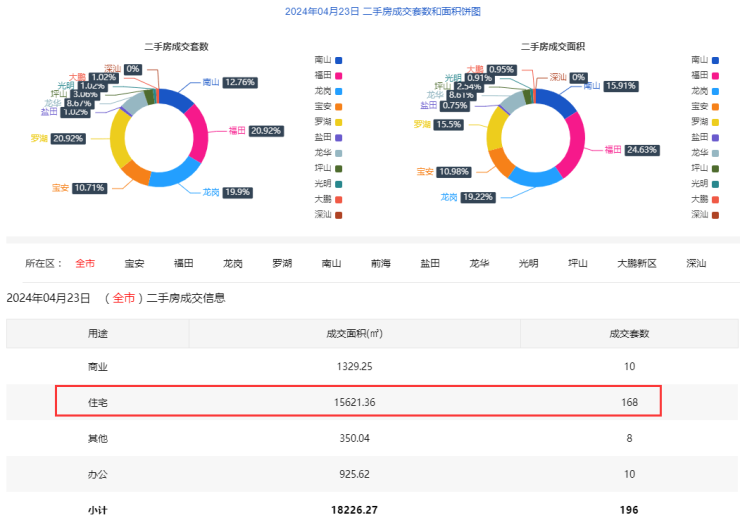Toggle 南山 legend item in 二手房成交套数 chart
This screenshot has height=520, width=740.
(328, 60)
